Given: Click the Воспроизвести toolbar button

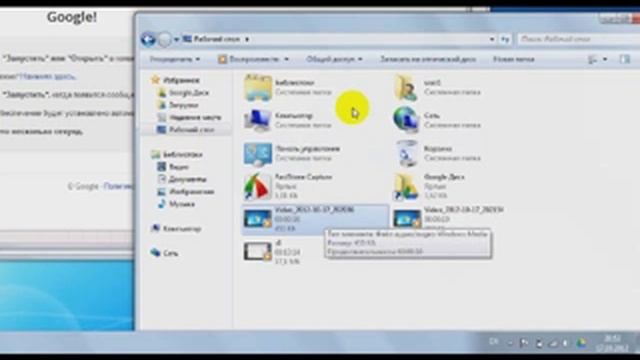Looking at the screenshot, I should pos(253,59).
